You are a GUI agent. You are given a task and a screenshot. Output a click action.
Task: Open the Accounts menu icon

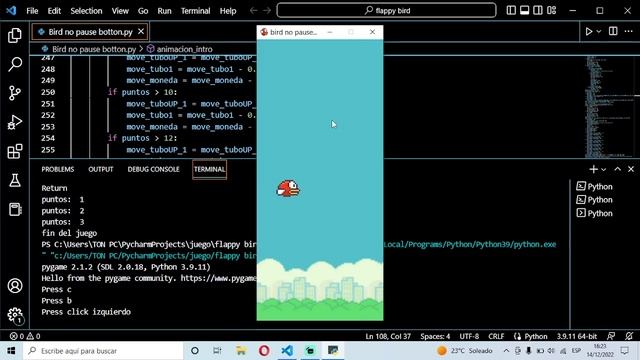(15, 286)
